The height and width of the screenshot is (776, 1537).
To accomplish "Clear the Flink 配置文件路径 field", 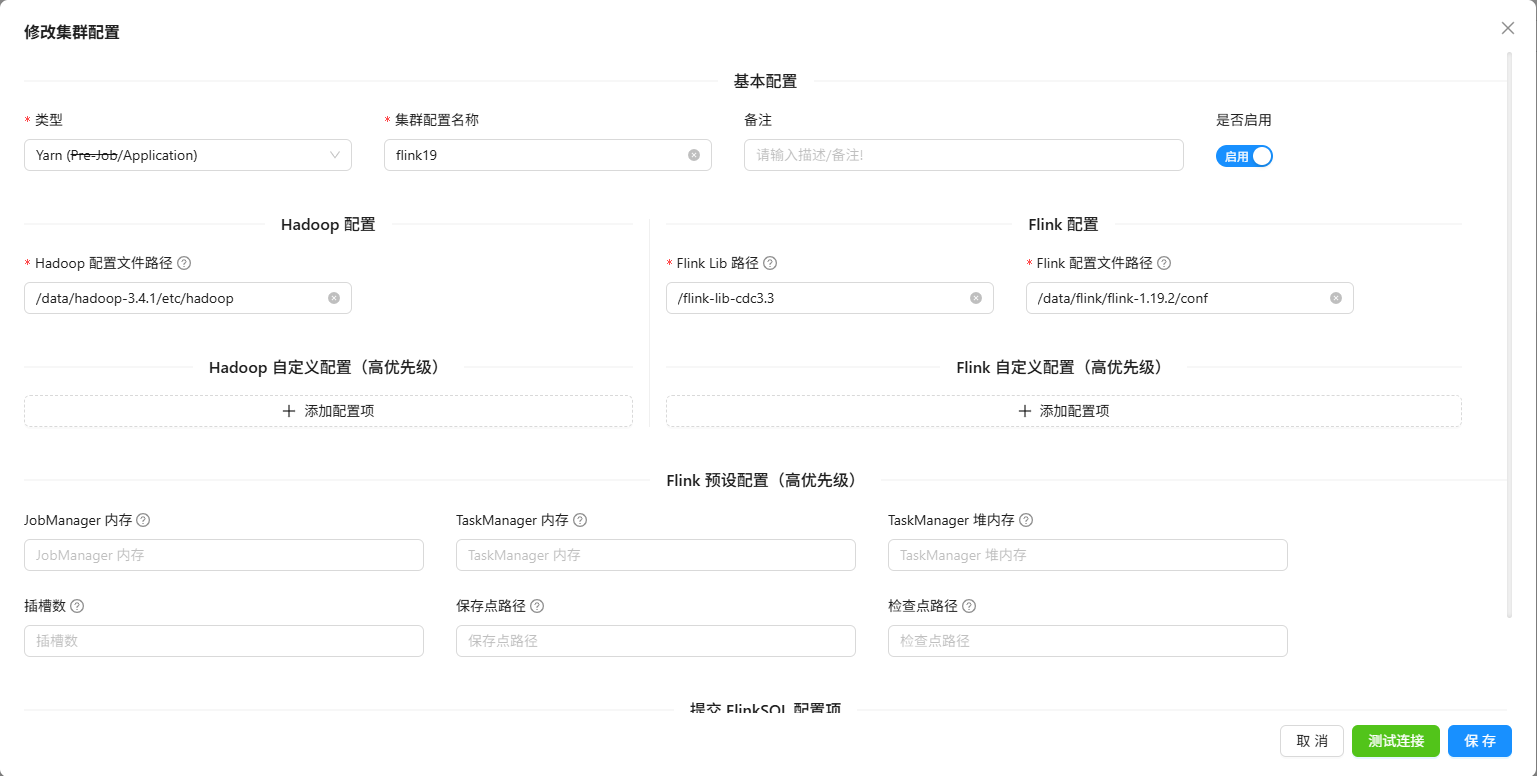I will pos(1336,298).
